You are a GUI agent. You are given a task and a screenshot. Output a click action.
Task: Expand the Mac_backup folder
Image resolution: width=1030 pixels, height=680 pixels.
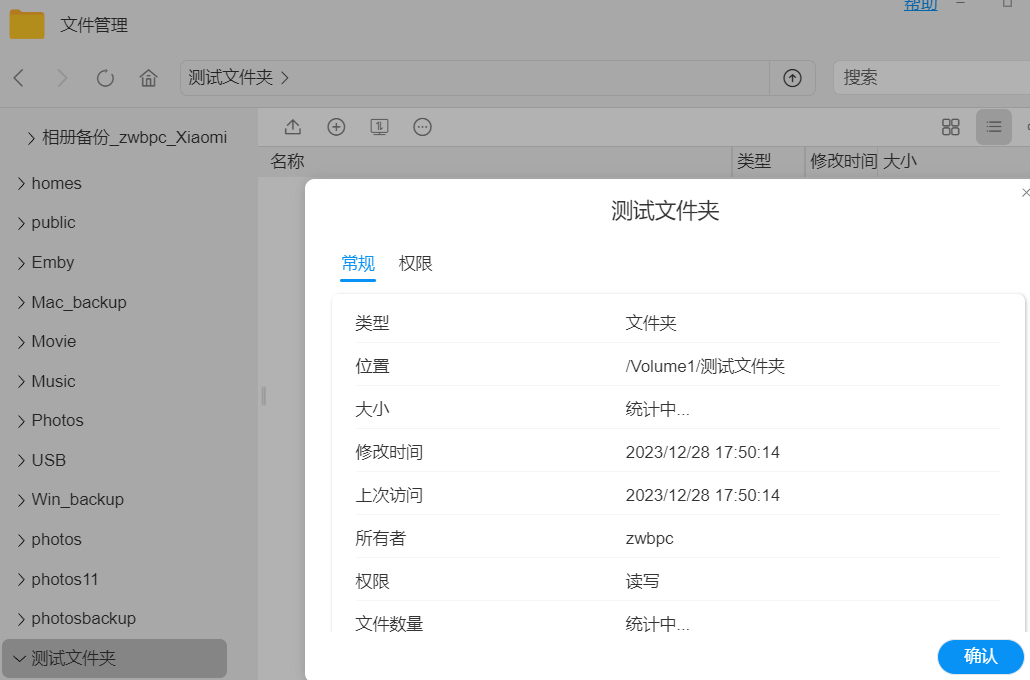[x=22, y=302]
